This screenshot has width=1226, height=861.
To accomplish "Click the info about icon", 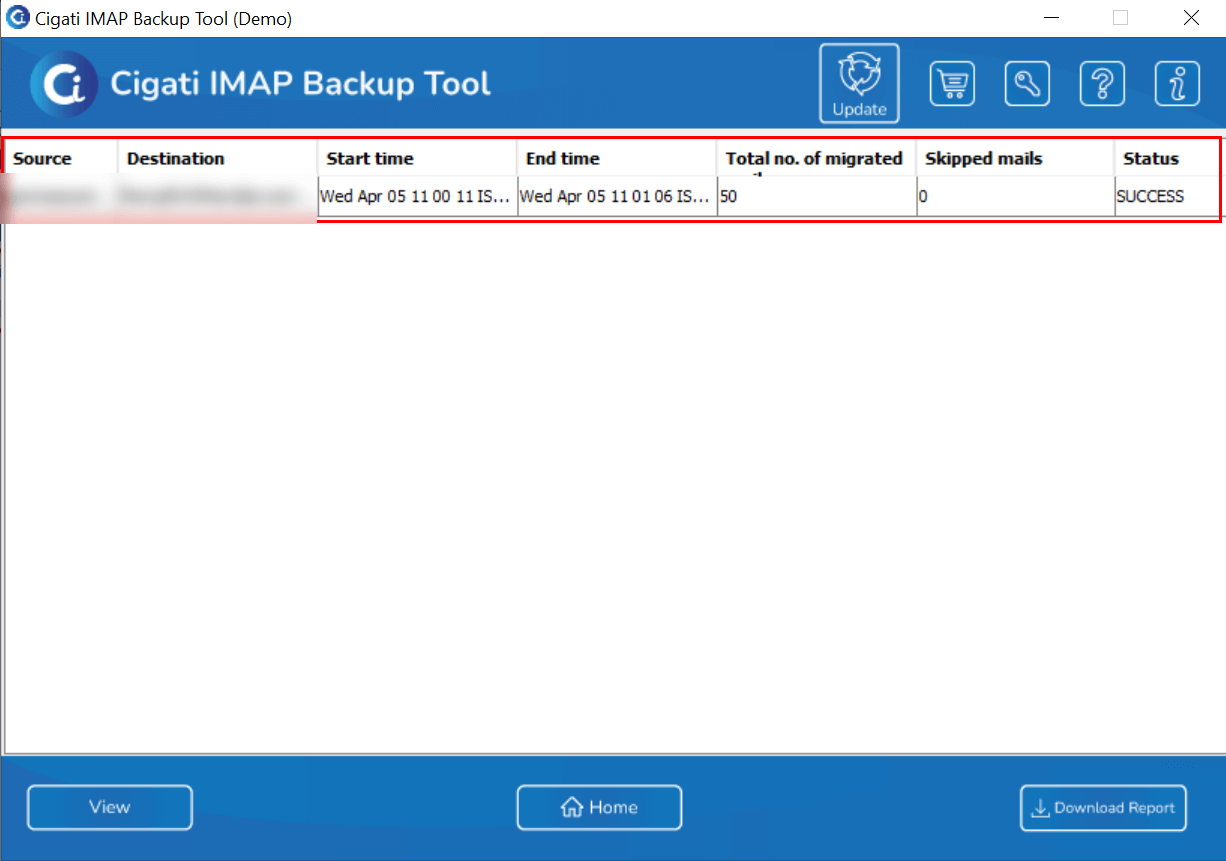I will tap(1177, 84).
